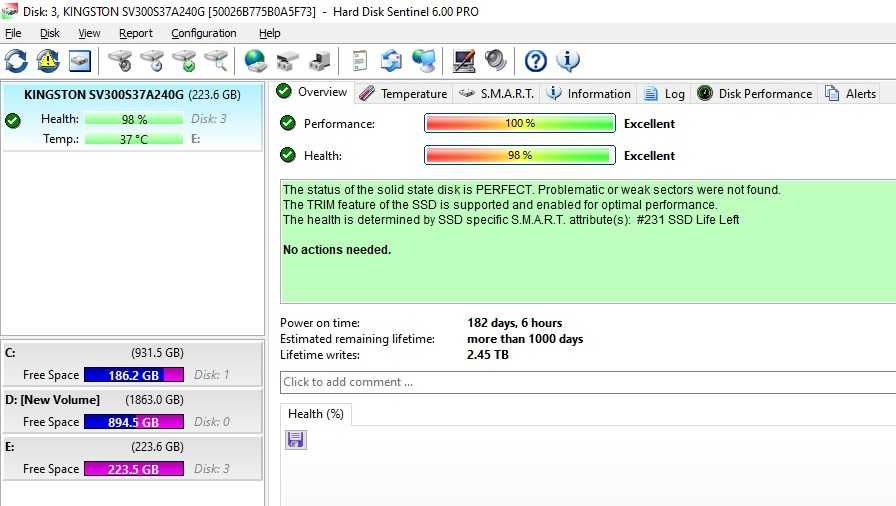Click the 'Estimated remaining lifetime:' label
896x506 pixels.
[x=357, y=339]
